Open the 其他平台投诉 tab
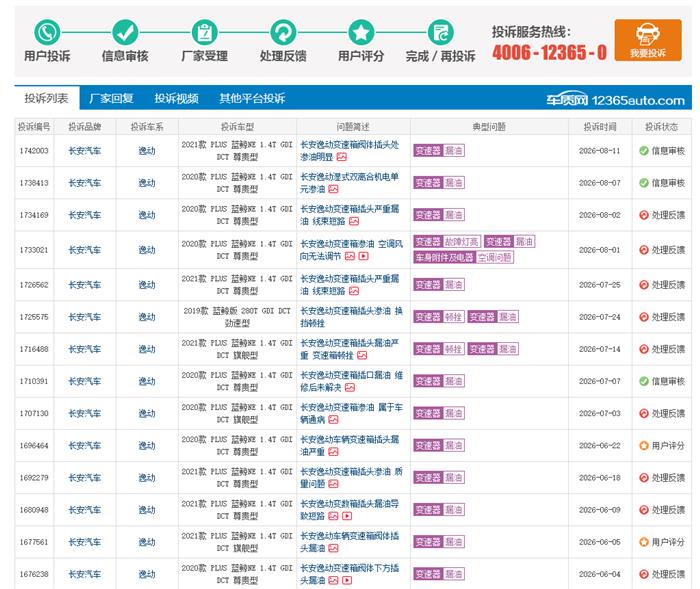The image size is (700, 589). click(252, 98)
